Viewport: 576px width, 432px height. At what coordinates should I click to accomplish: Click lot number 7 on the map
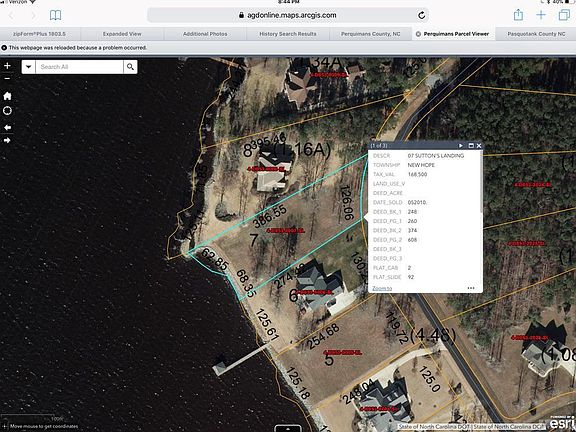(x=254, y=240)
